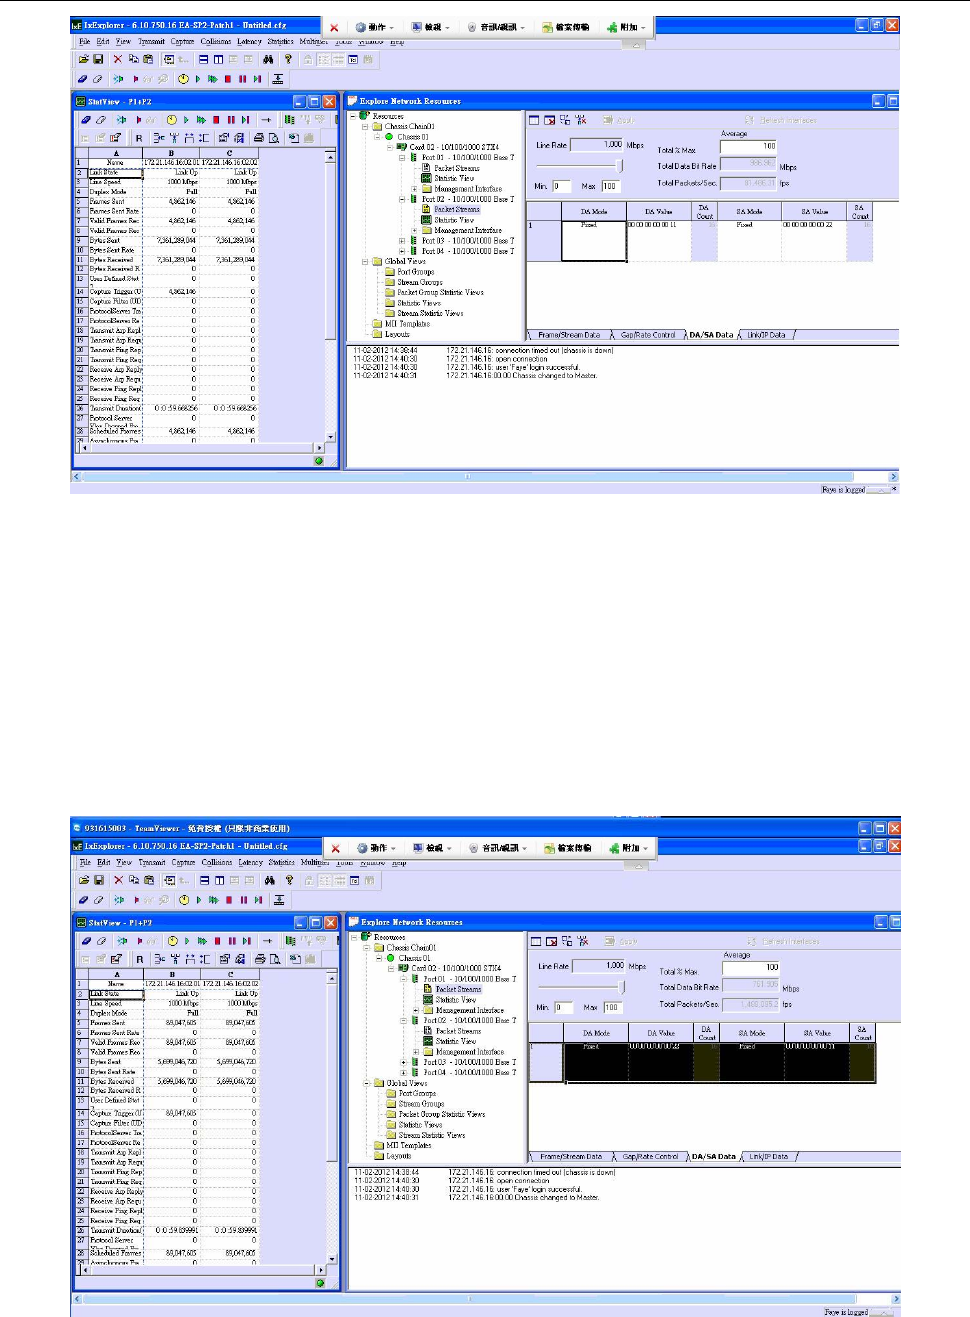This screenshot has height=1317, width=970.
Task: Click Pause bars in first screenshot's main toolbar
Action: click(242, 79)
